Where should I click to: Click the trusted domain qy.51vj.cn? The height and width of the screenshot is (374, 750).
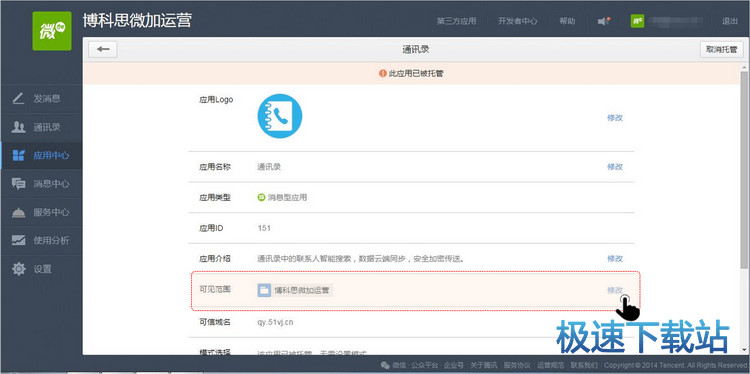pyautogui.click(x=276, y=322)
